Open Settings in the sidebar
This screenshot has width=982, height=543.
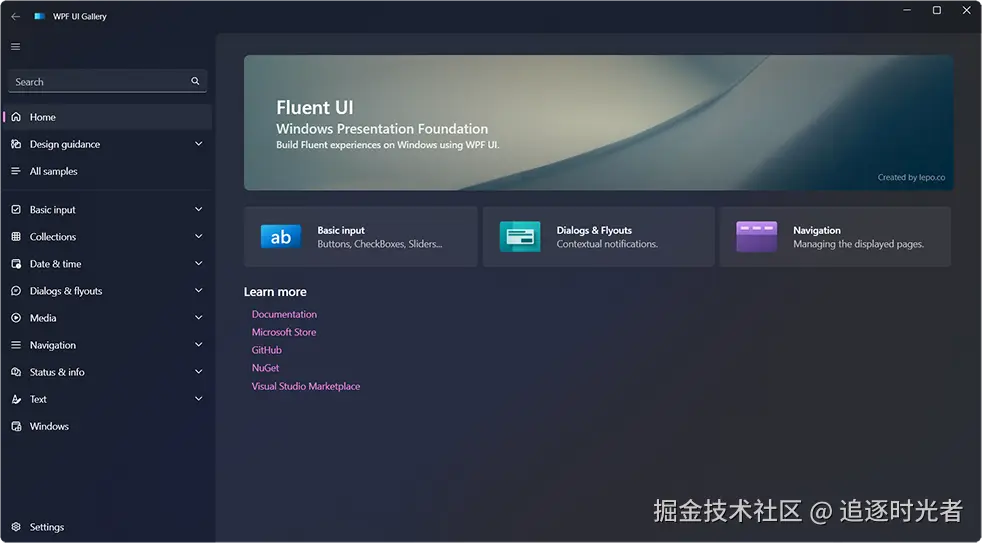[x=107, y=527]
